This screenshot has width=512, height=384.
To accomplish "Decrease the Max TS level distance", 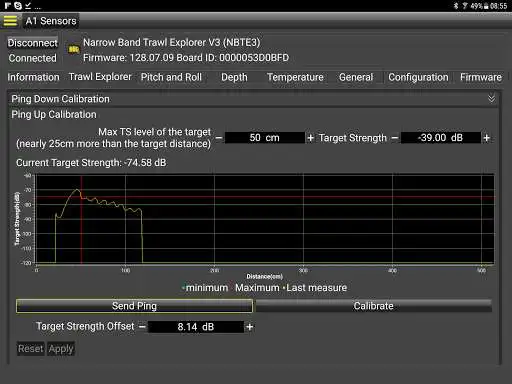I will (x=219, y=138).
